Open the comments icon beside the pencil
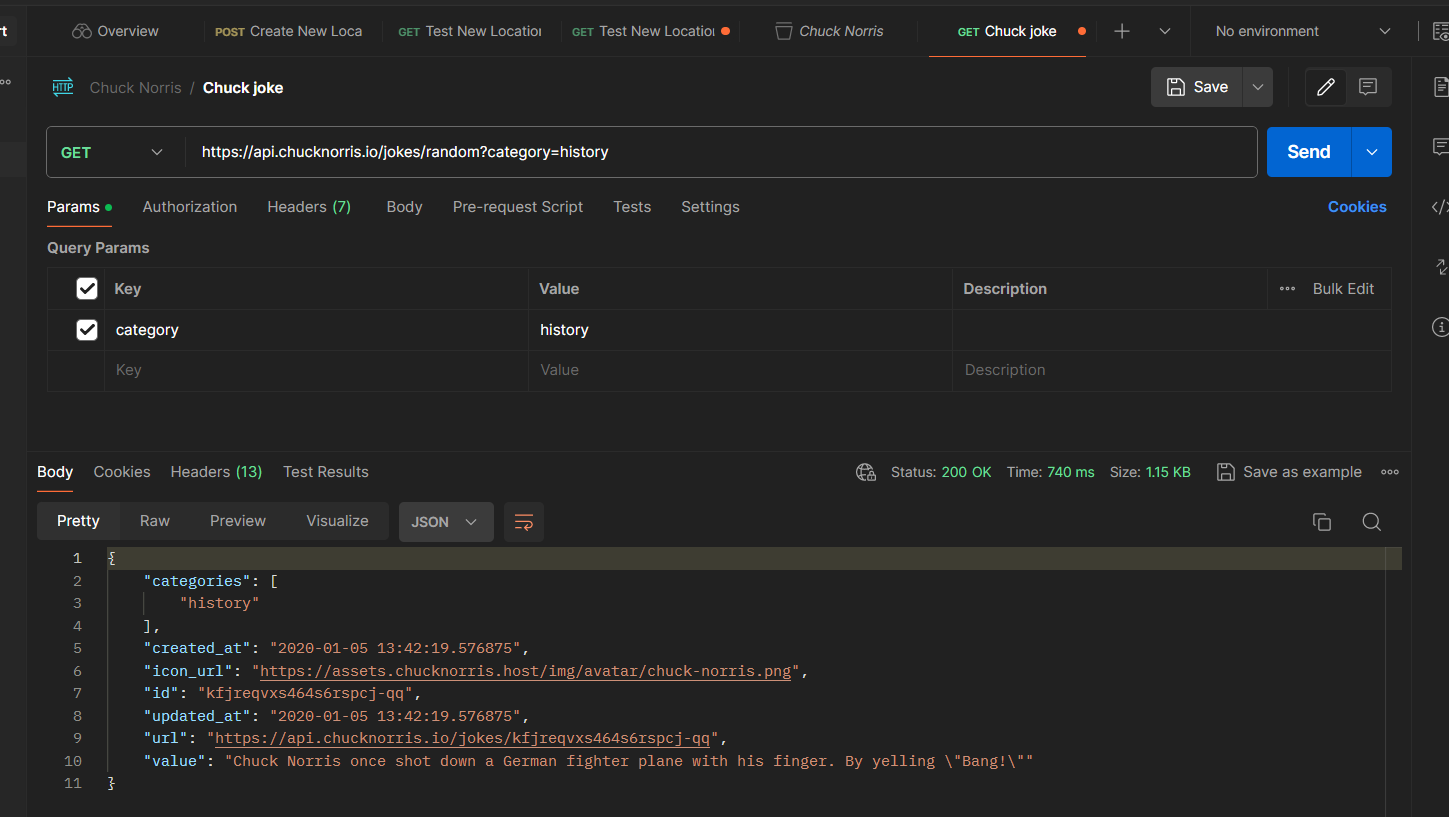Image resolution: width=1449 pixels, height=817 pixels. pos(1368,87)
